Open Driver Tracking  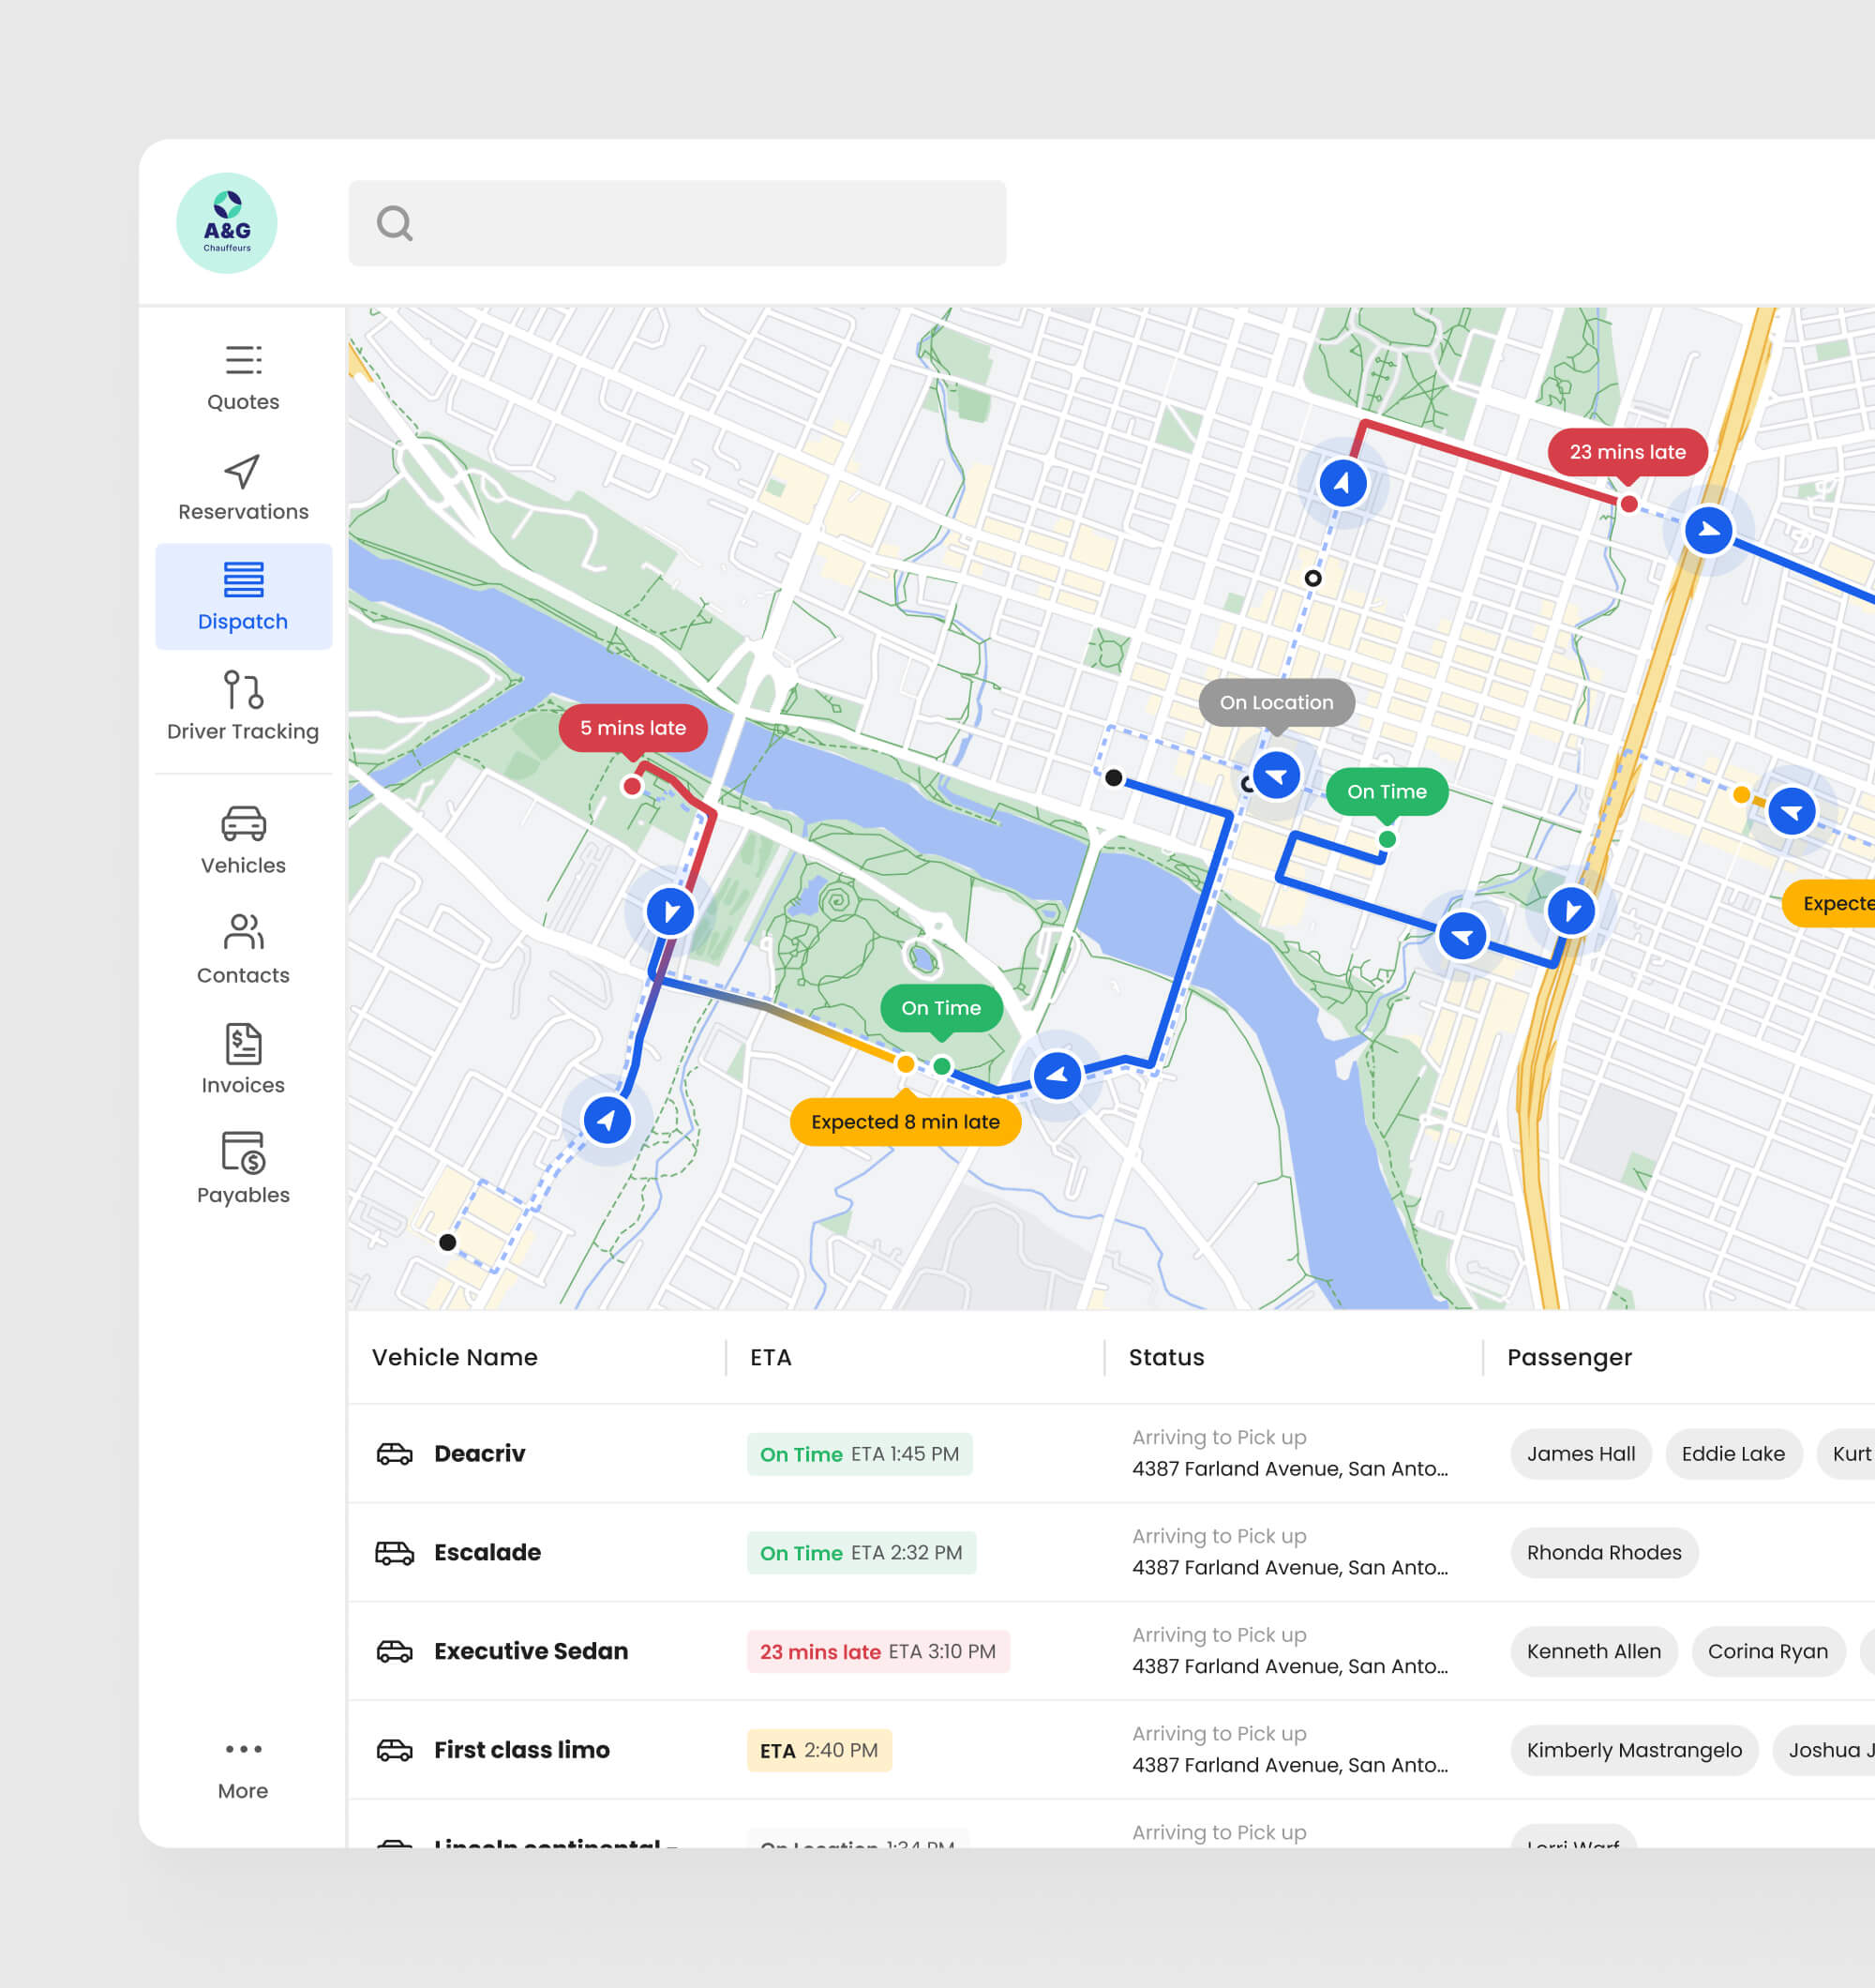point(242,707)
